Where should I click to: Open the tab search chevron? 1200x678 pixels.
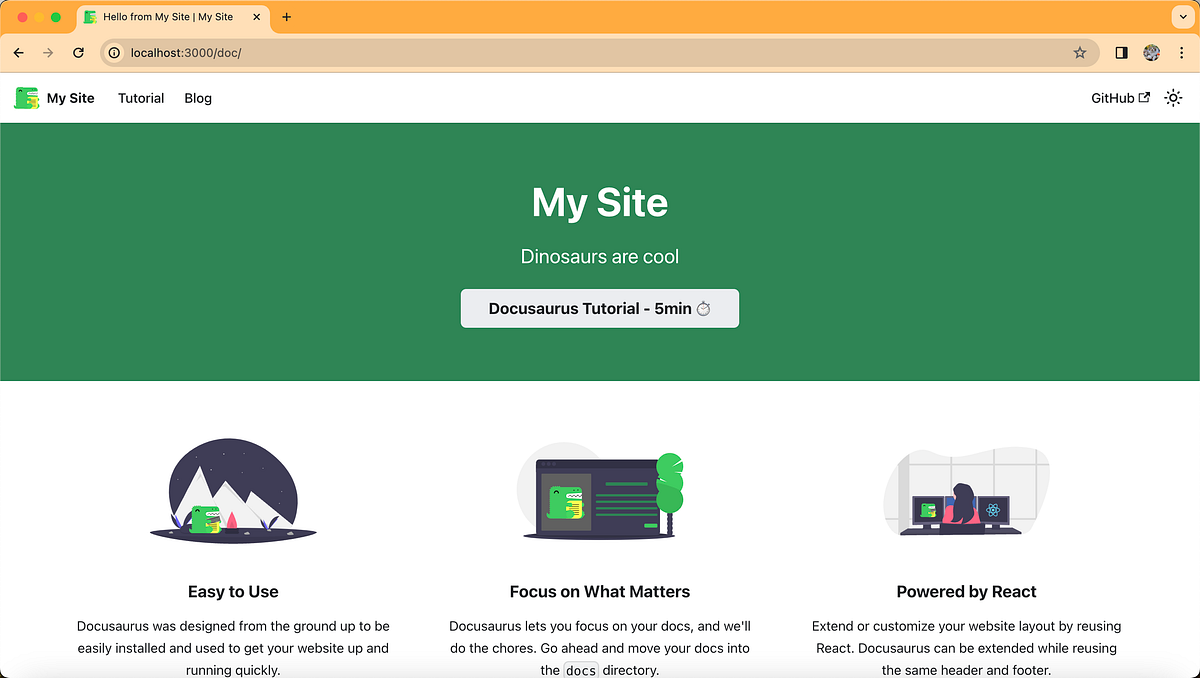(x=1183, y=16)
